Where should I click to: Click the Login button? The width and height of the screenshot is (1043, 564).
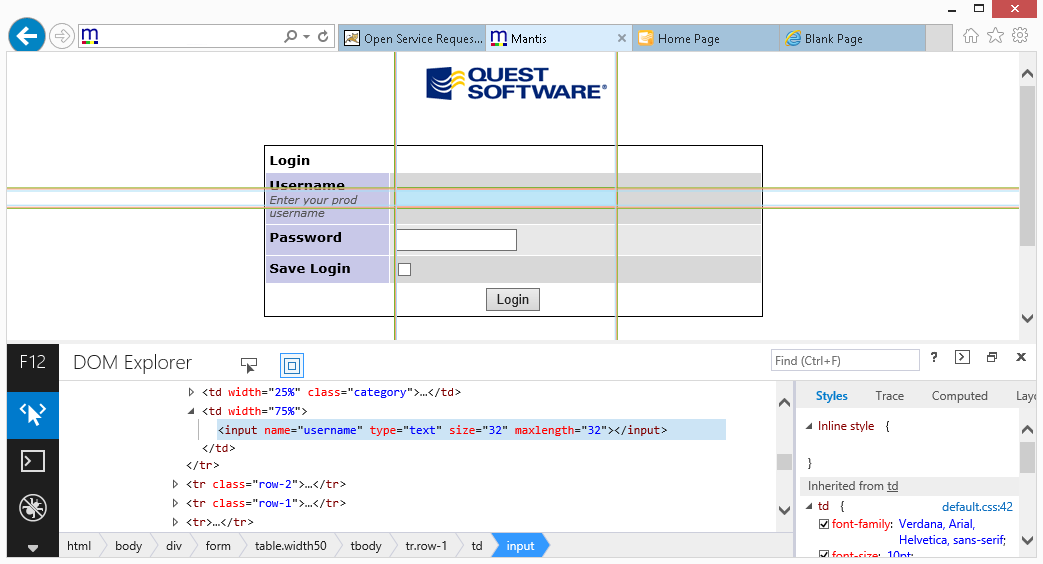pyautogui.click(x=512, y=299)
